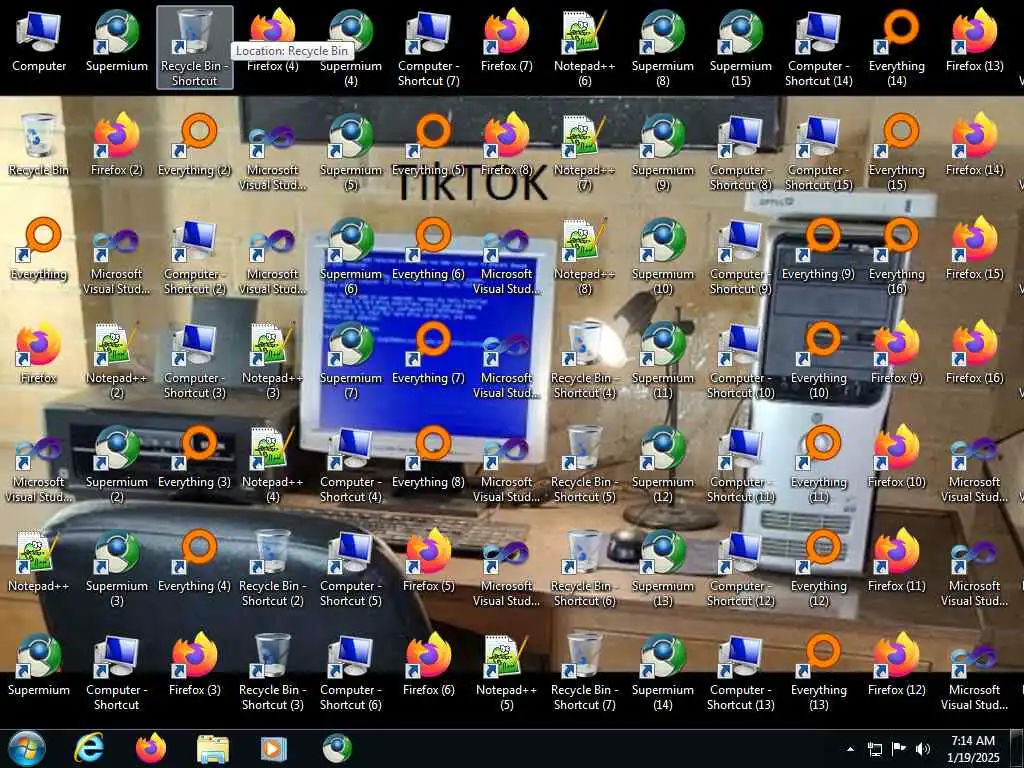
Task: Open the Action Center flag icon
Action: click(899, 749)
